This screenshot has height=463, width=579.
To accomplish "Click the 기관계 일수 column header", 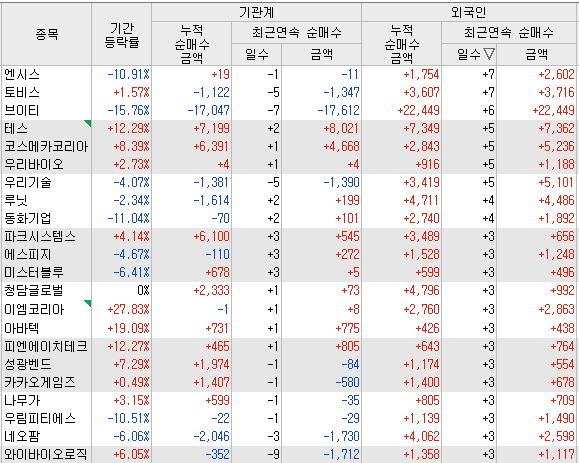I will [x=257, y=55].
